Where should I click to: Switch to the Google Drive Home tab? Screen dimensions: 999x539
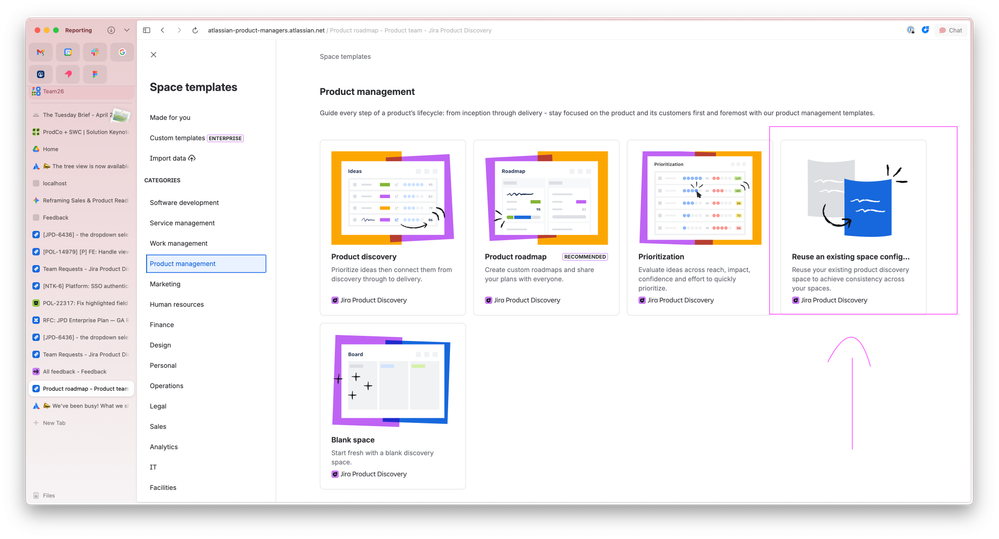(x=82, y=149)
